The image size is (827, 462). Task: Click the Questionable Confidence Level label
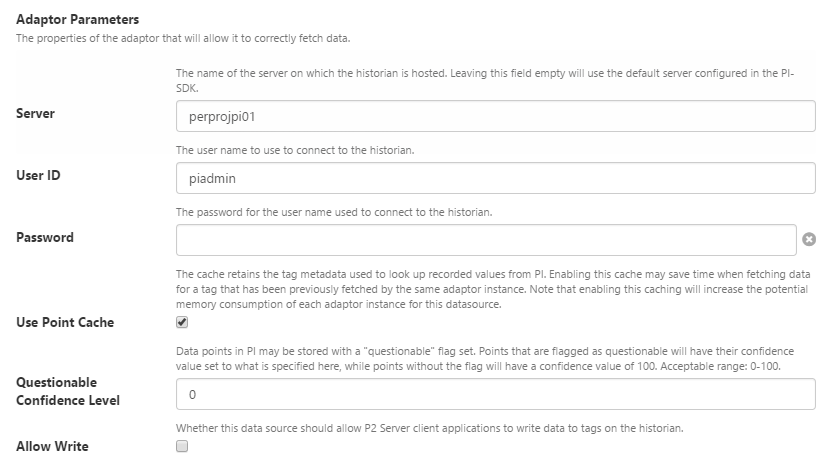pos(66,391)
